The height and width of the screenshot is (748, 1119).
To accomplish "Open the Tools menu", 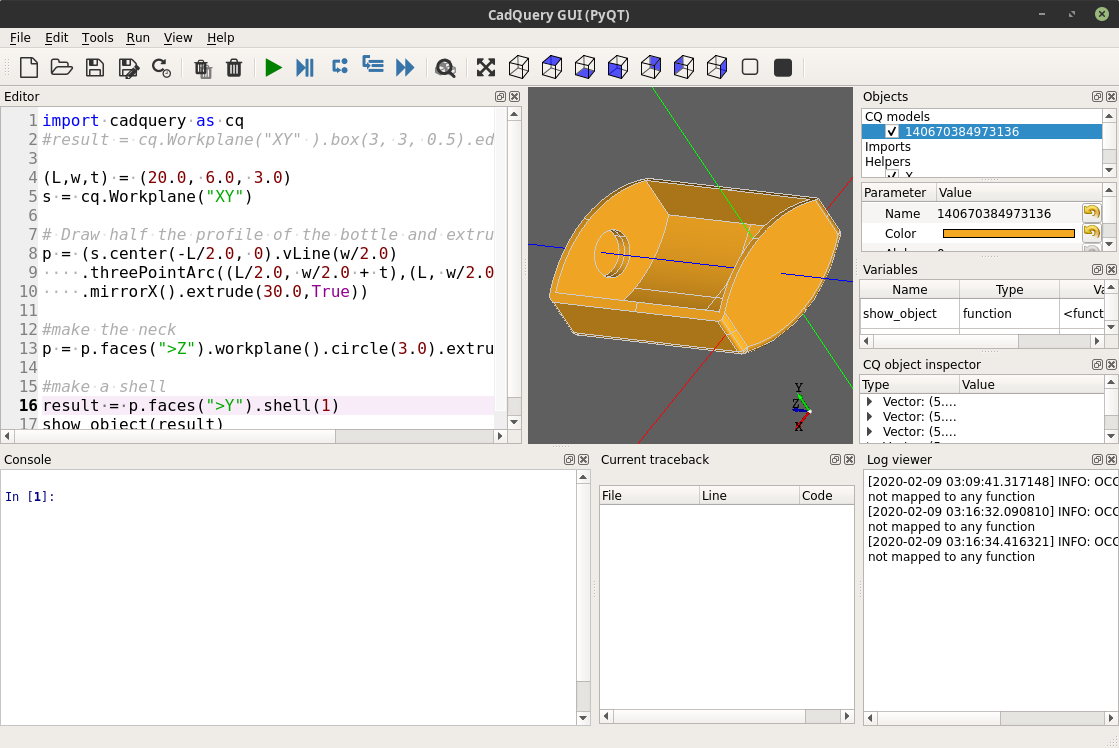I will [97, 38].
